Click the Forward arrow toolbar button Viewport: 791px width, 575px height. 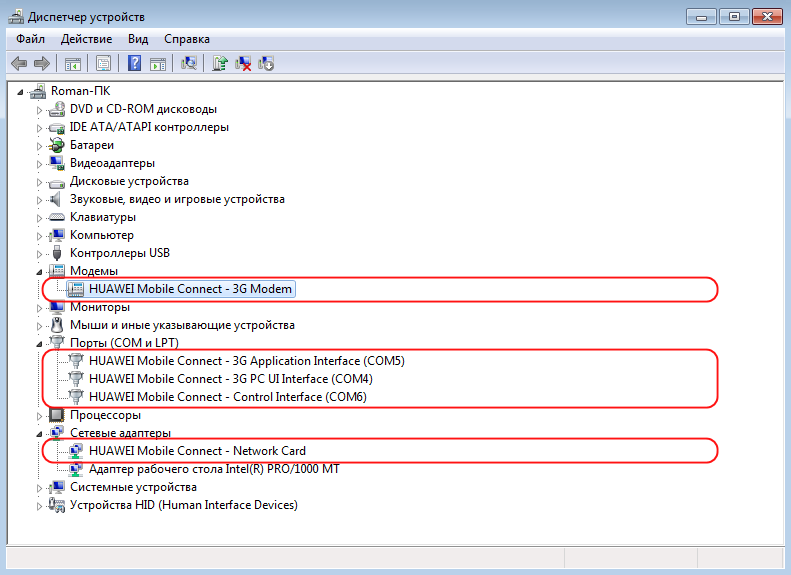click(x=42, y=64)
